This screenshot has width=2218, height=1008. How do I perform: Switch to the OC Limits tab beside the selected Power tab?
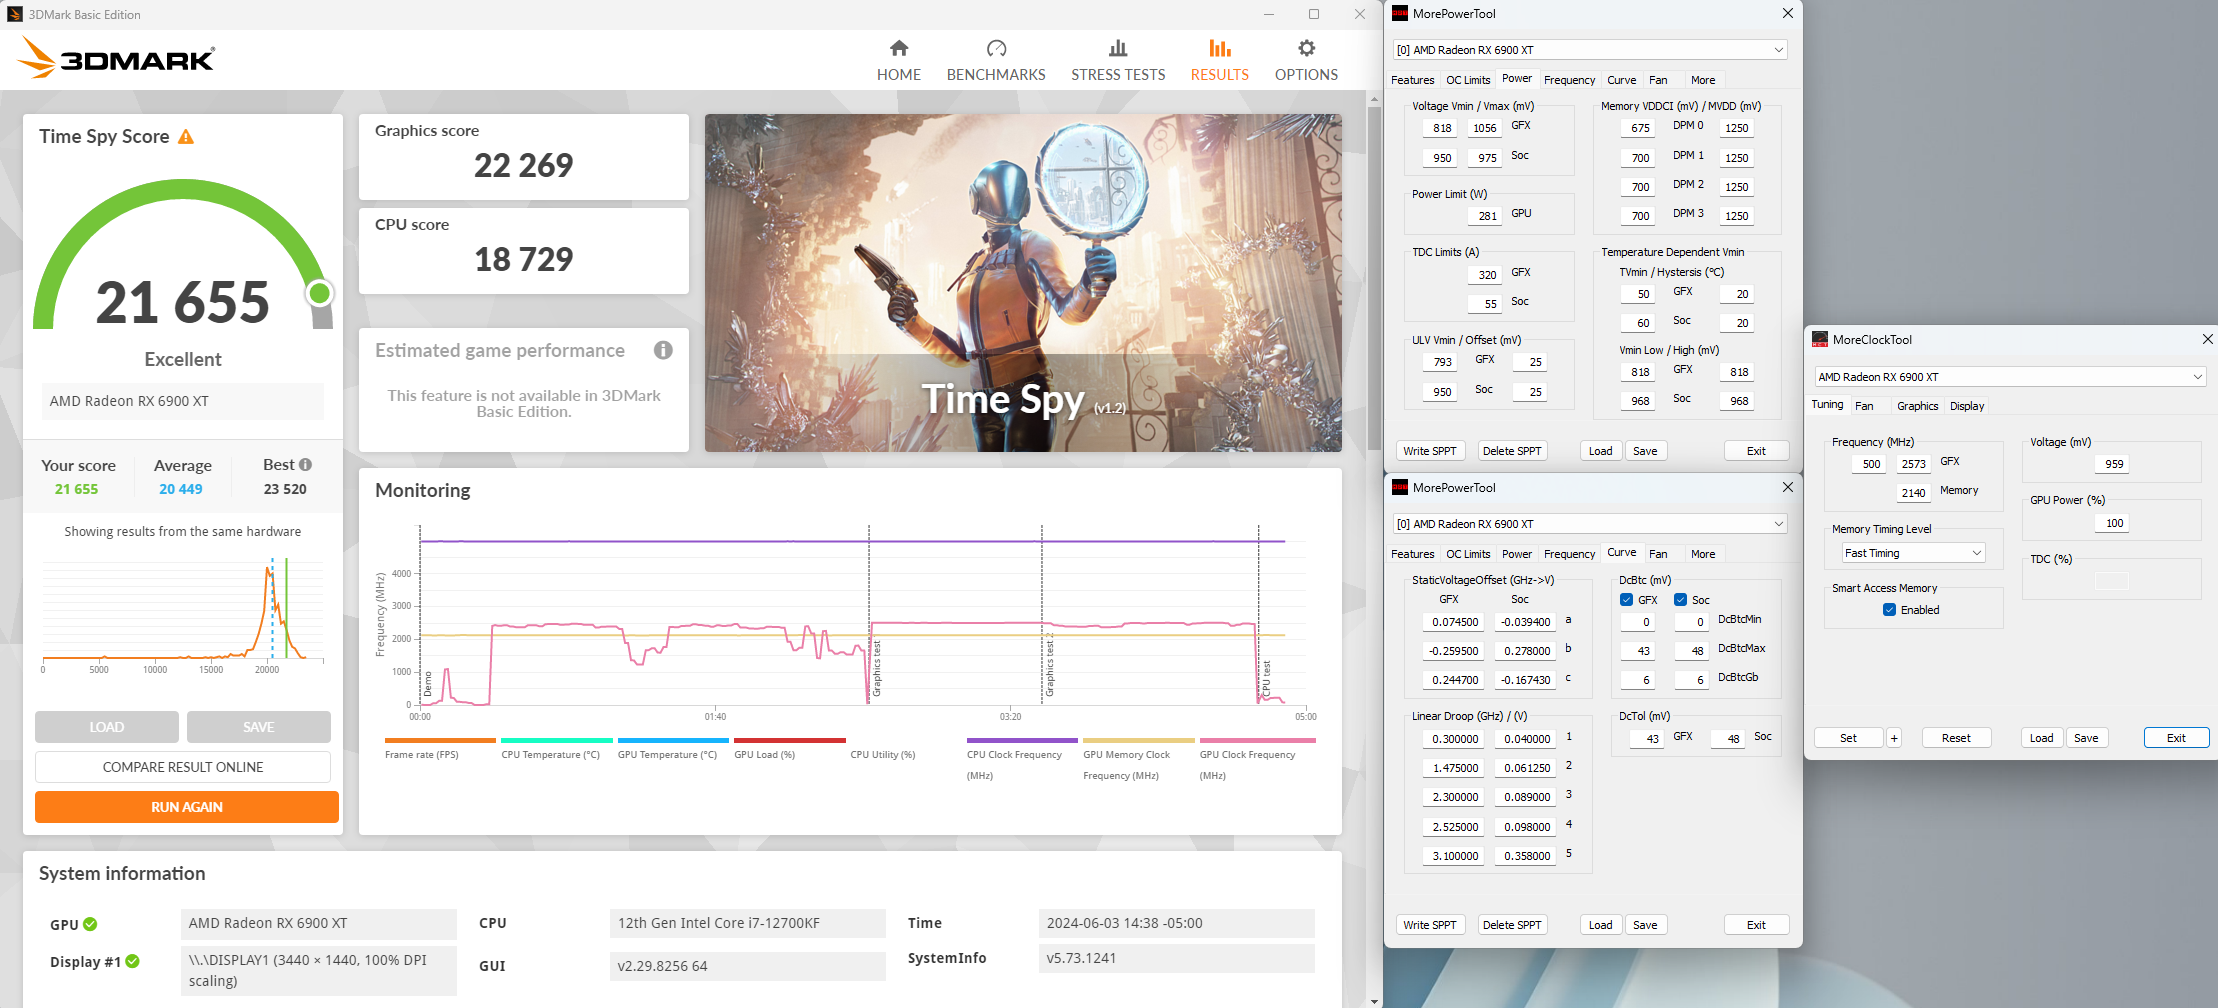(x=1468, y=80)
